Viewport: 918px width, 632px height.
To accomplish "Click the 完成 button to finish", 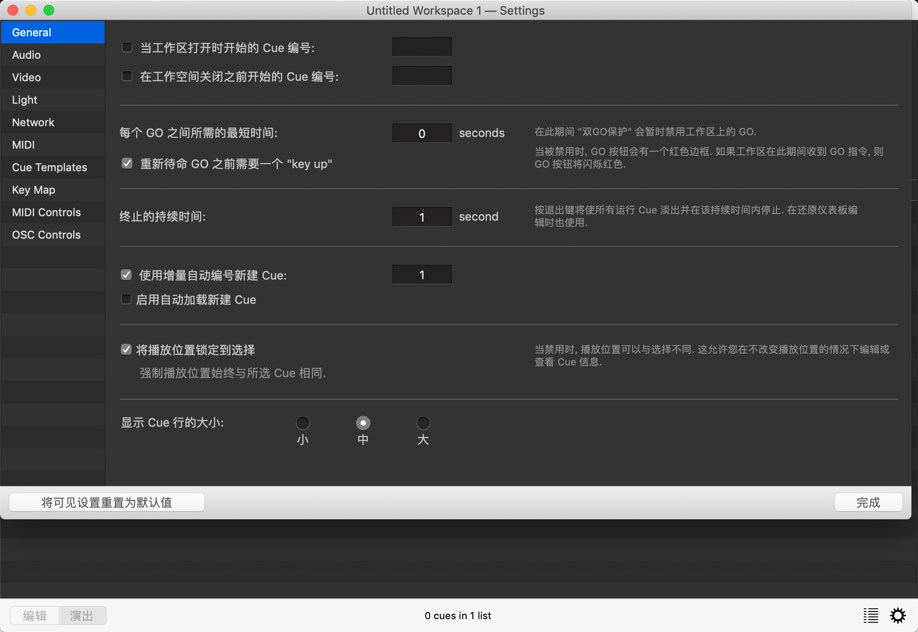I will click(x=868, y=502).
